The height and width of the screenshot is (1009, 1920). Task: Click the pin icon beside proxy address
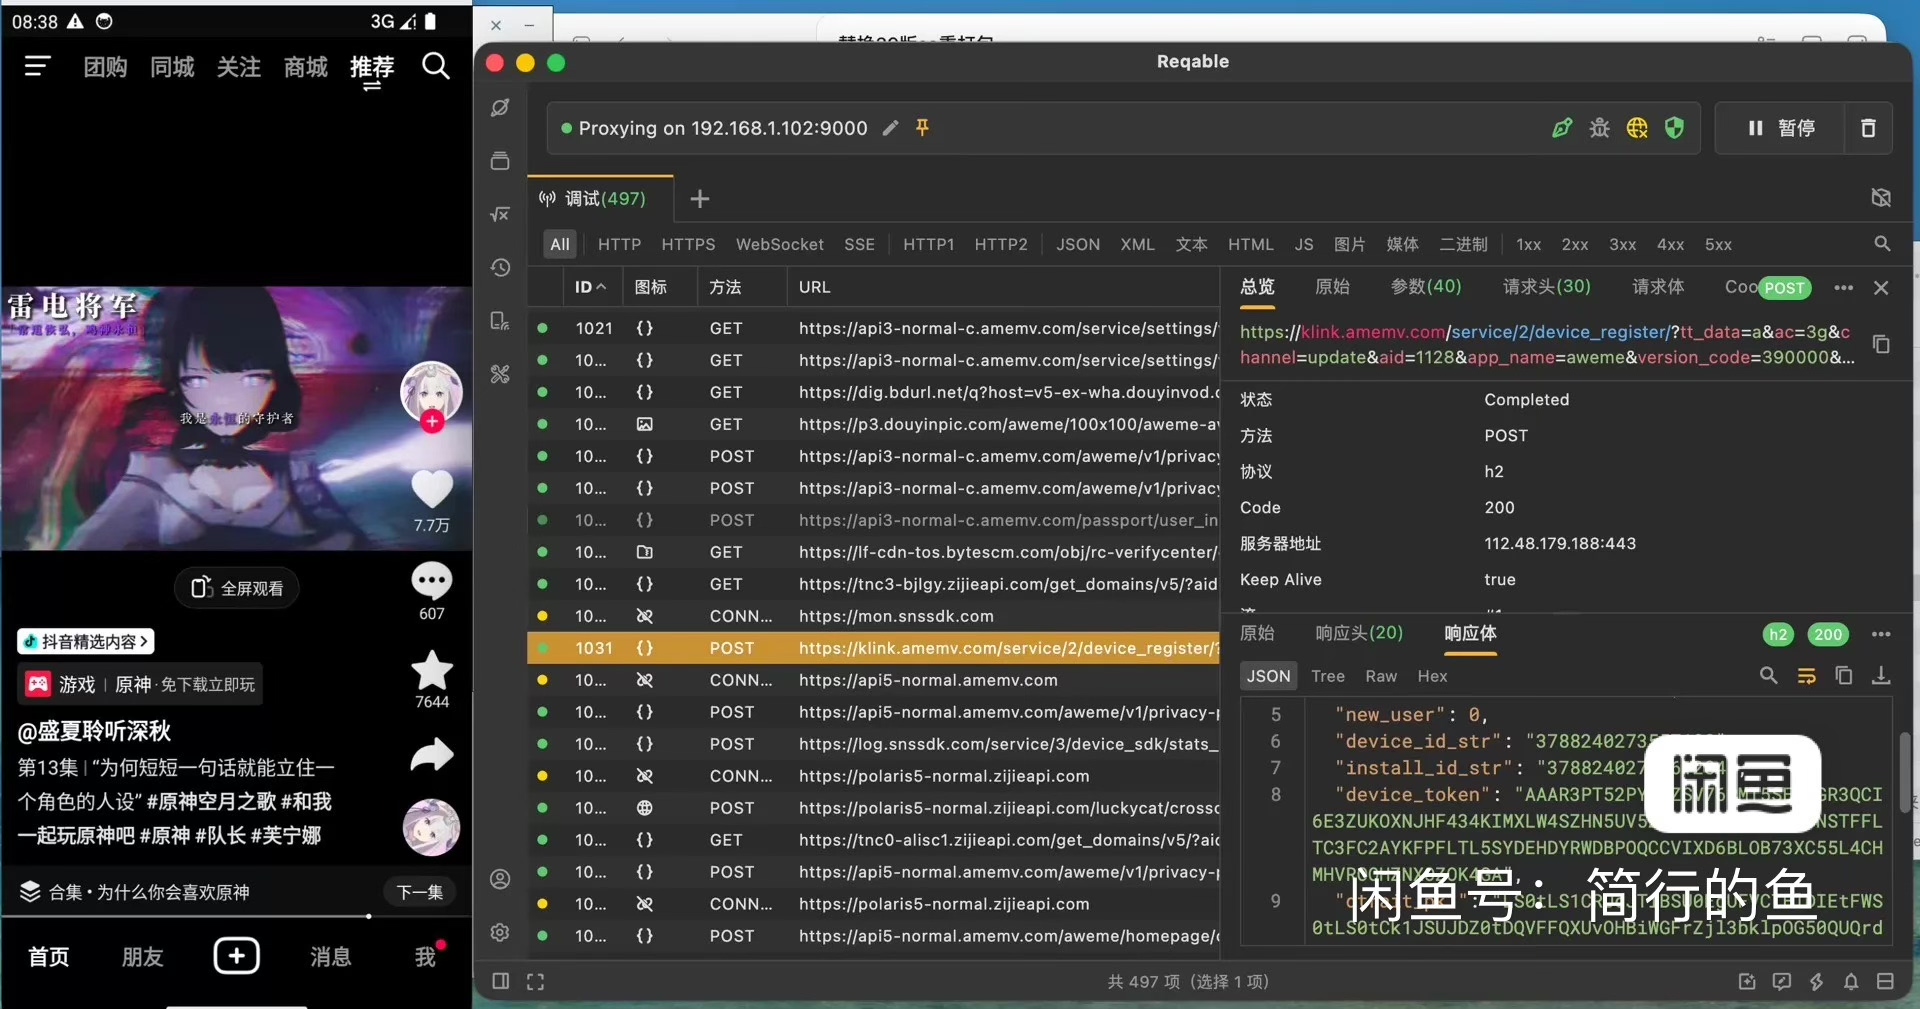(x=922, y=128)
